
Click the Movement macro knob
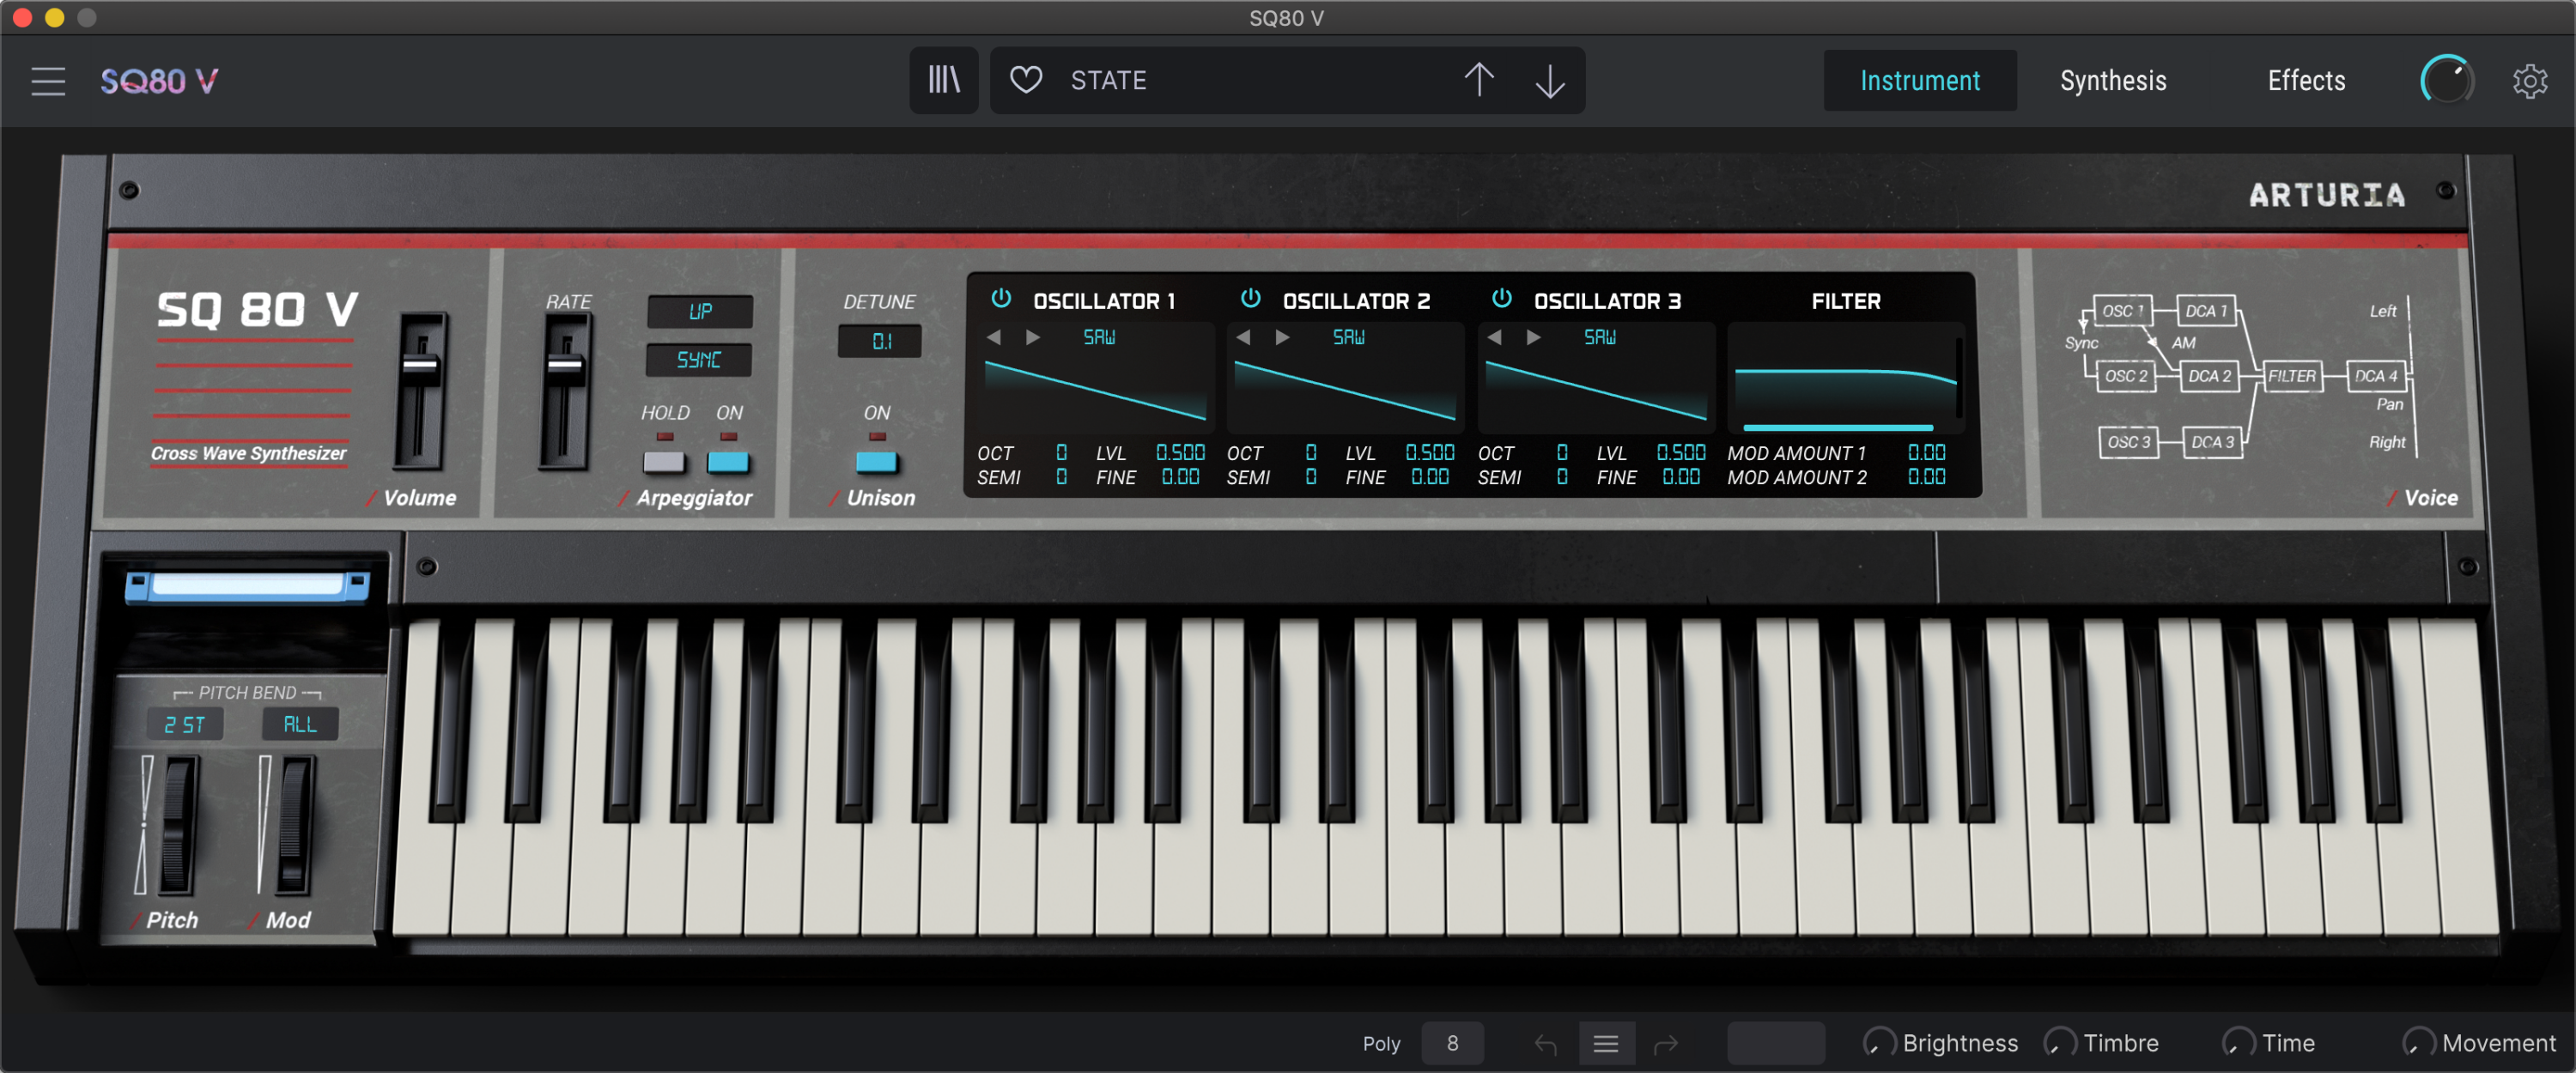[x=2418, y=1043]
